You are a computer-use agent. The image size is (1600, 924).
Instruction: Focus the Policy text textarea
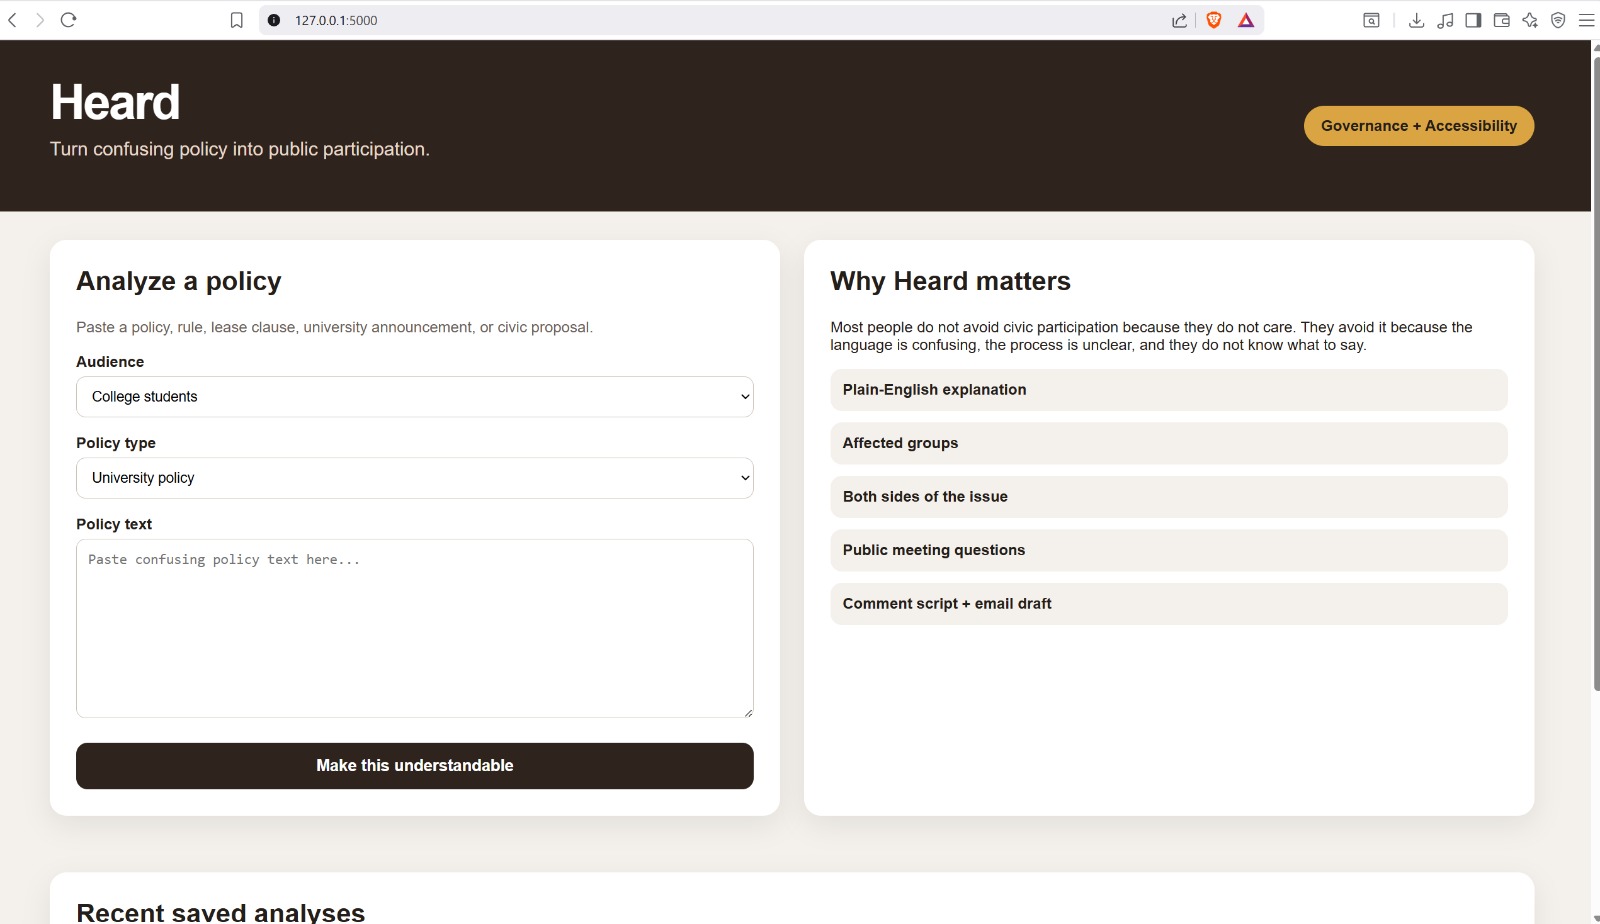click(415, 629)
